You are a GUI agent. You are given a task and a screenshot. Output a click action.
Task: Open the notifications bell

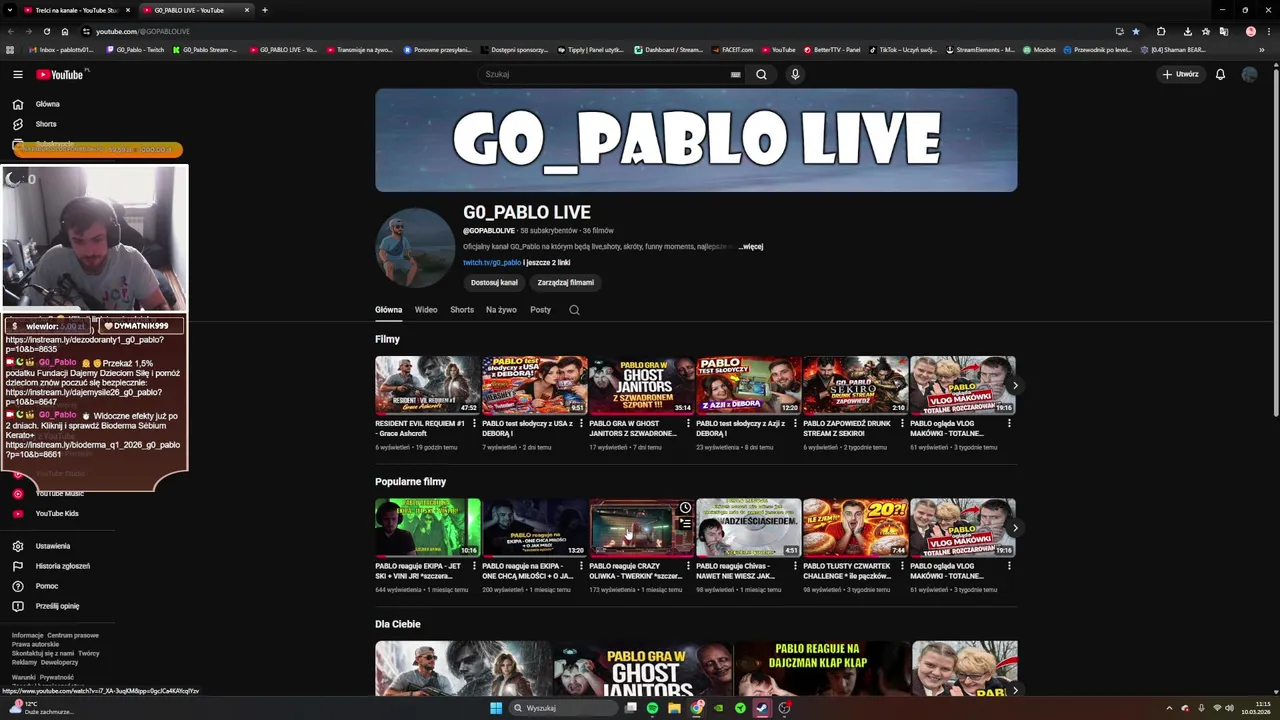[x=1220, y=74]
